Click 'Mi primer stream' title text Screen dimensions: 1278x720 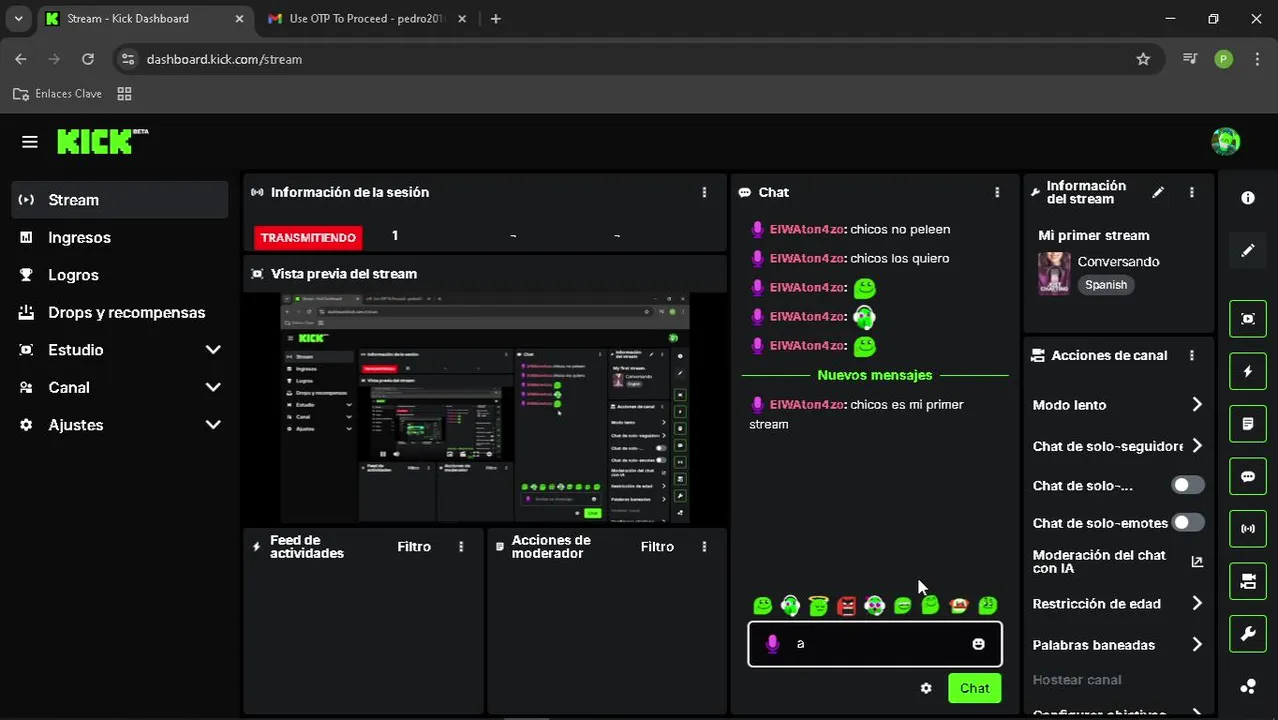point(1094,235)
